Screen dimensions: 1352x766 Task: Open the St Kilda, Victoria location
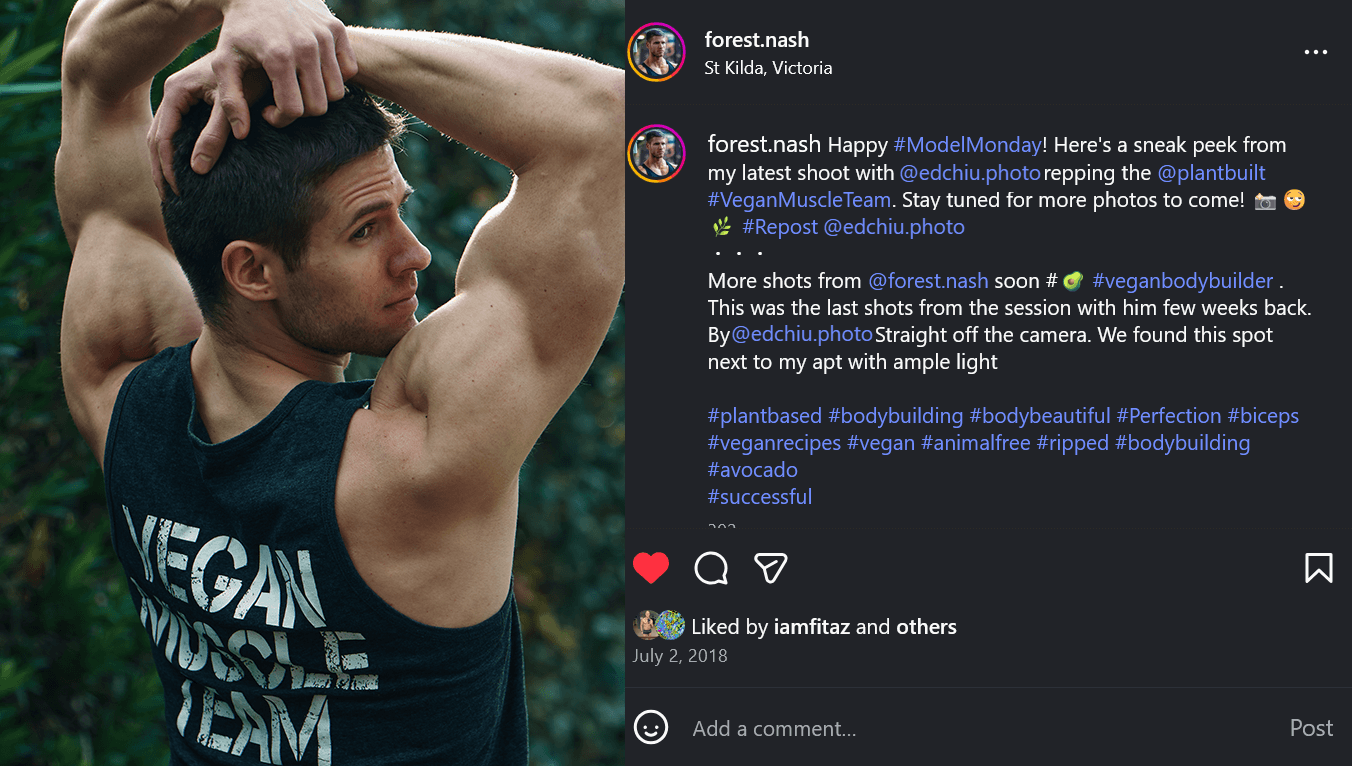pos(768,68)
